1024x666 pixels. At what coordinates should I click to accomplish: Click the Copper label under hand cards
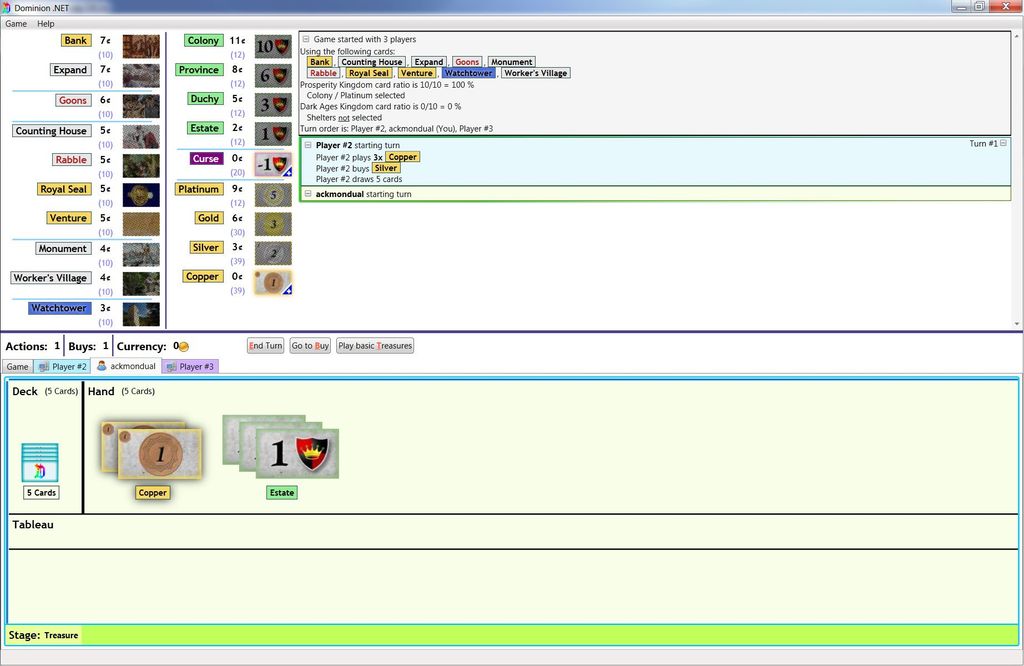tap(153, 493)
